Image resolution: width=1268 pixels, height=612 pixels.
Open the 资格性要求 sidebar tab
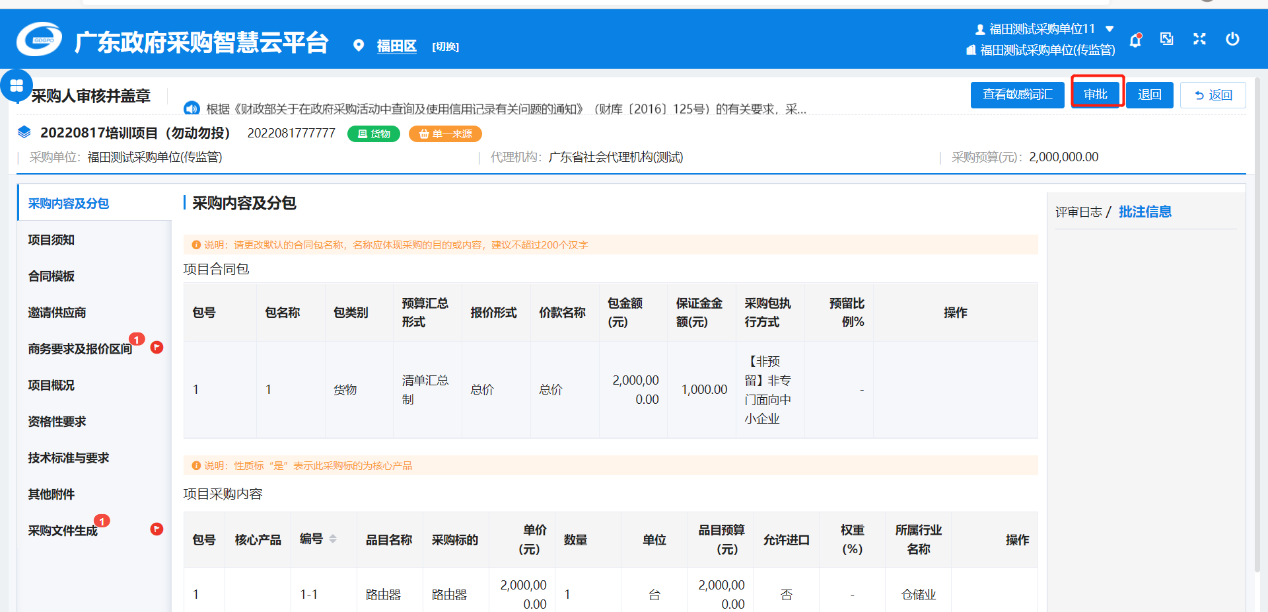tap(94, 421)
